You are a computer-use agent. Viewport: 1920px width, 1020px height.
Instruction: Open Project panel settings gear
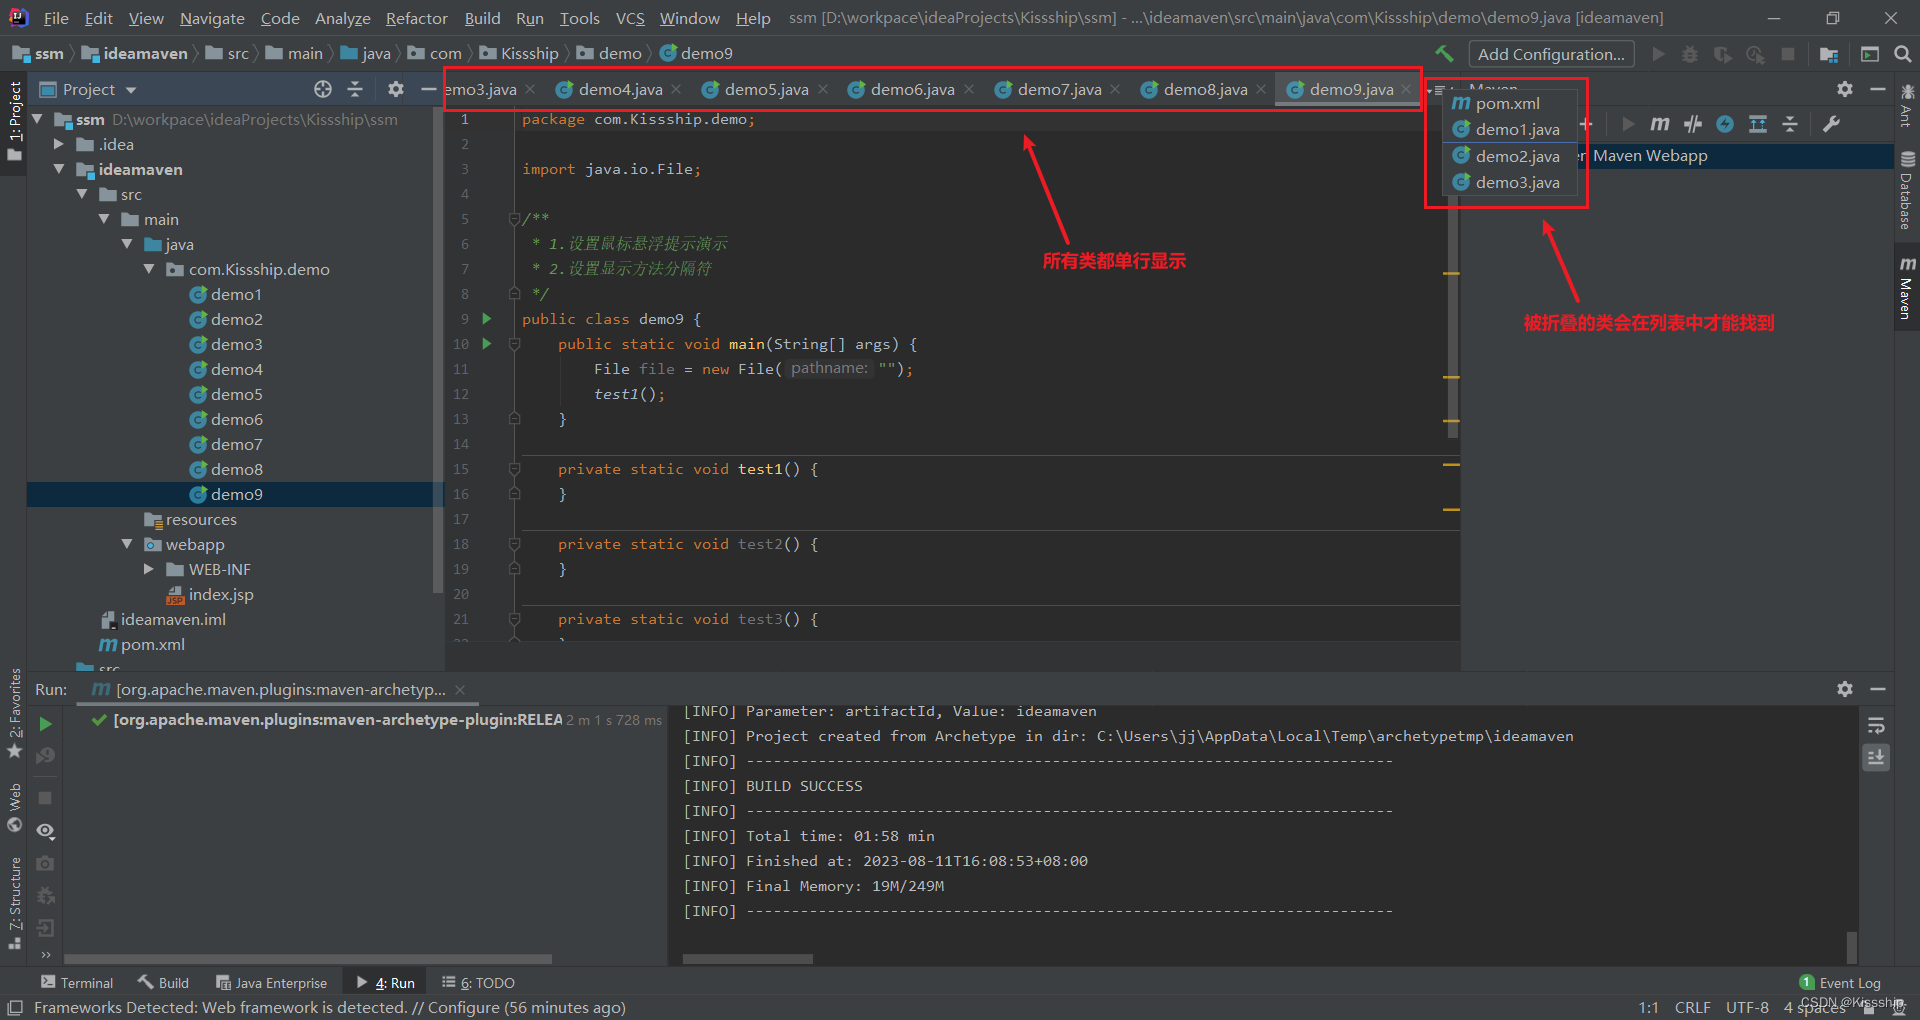pyautogui.click(x=396, y=89)
